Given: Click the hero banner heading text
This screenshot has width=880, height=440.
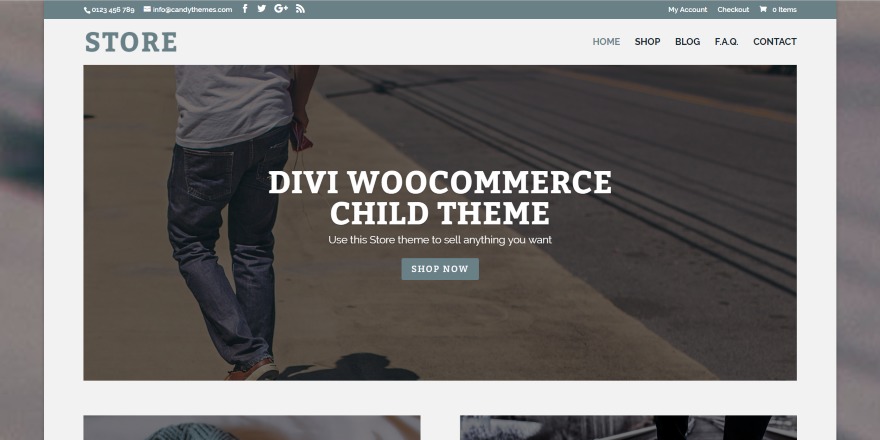Looking at the screenshot, I should pyautogui.click(x=440, y=198).
